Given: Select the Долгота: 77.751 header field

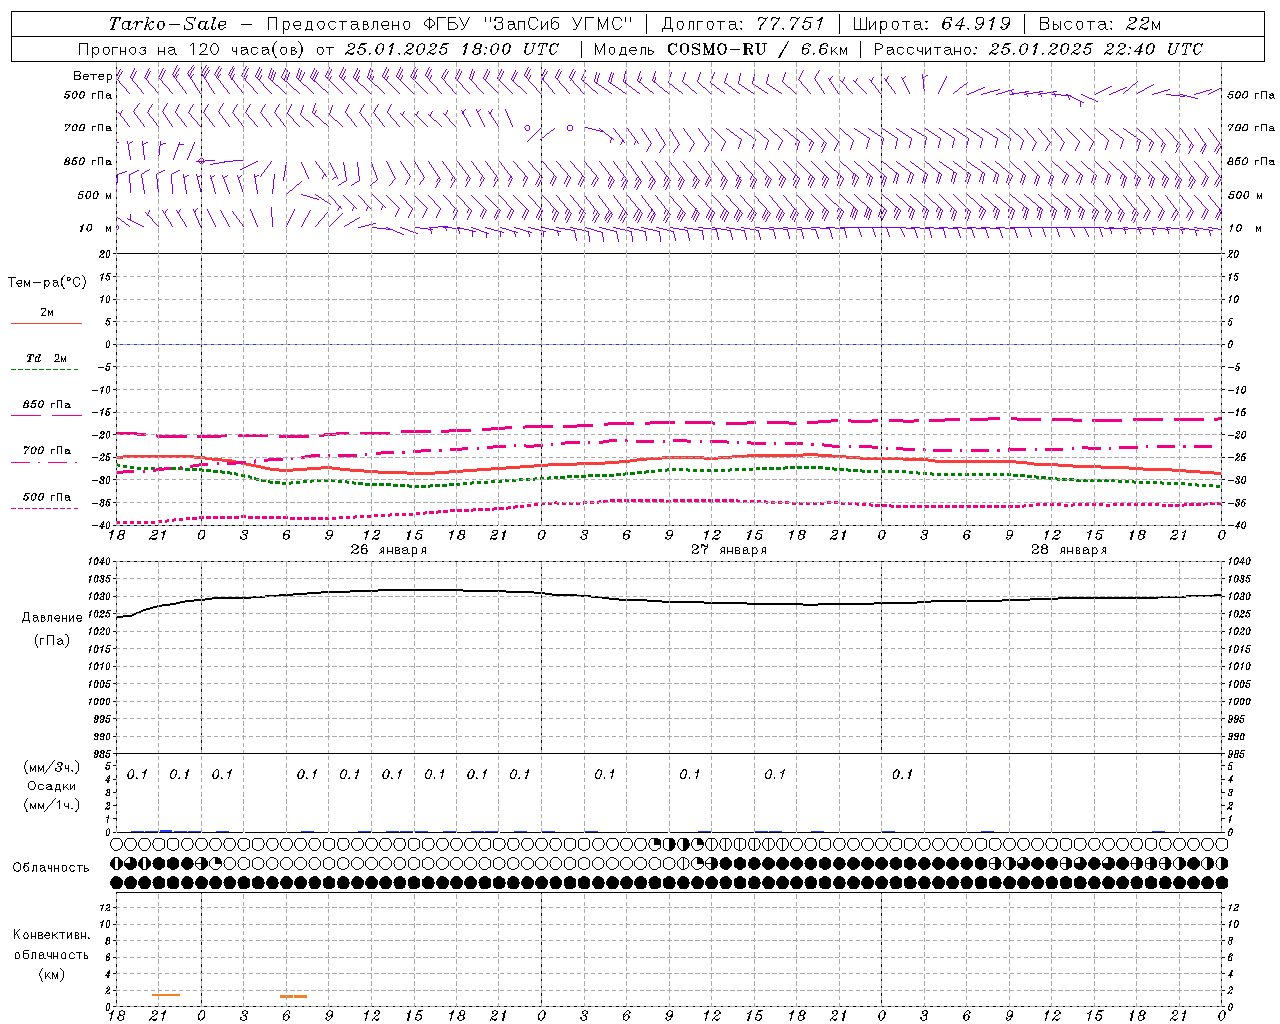Looking at the screenshot, I should pyautogui.click(x=743, y=24).
